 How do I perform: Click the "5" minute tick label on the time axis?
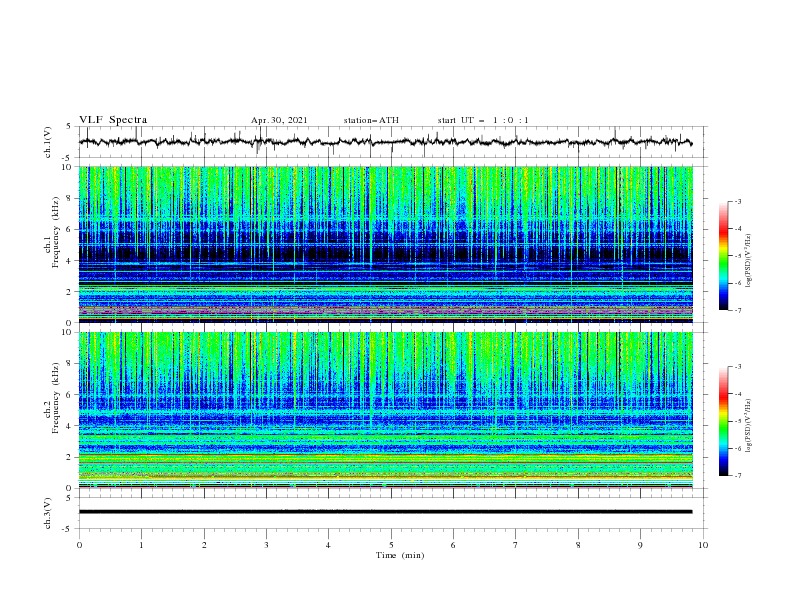click(391, 545)
